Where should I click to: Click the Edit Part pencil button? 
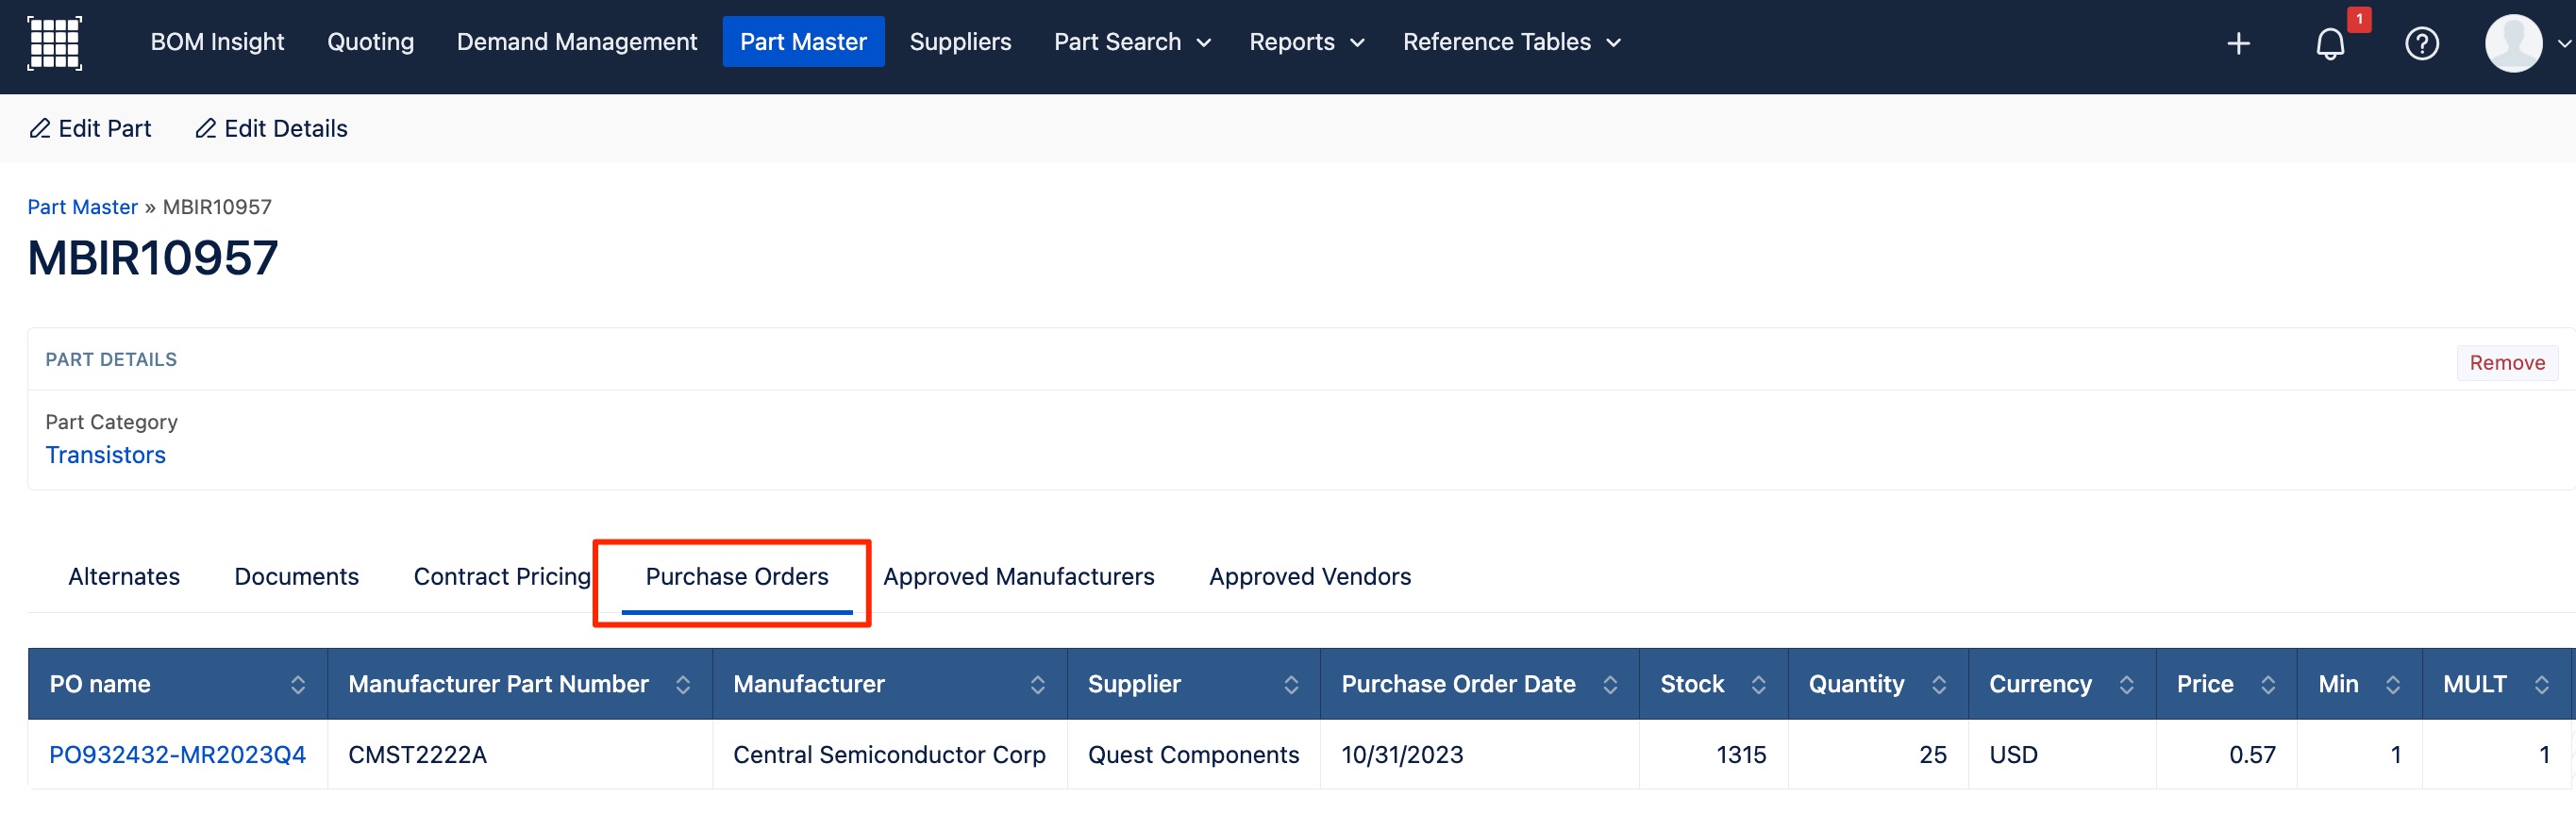coord(90,128)
